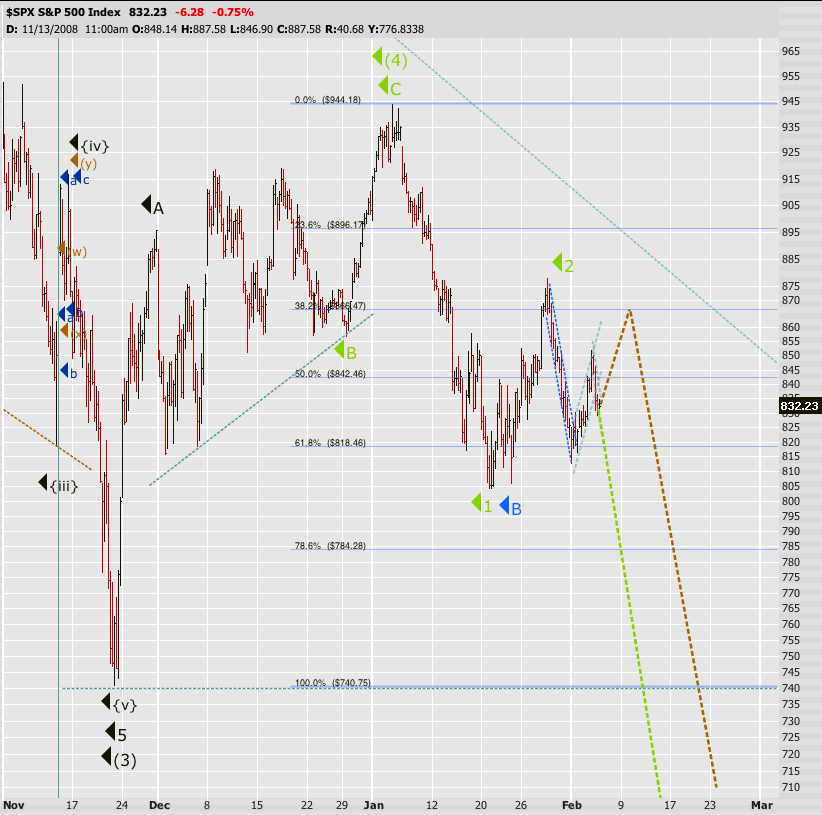The image size is (822, 815).
Task: Select the green C wave label near the peak
Action: (x=390, y=87)
